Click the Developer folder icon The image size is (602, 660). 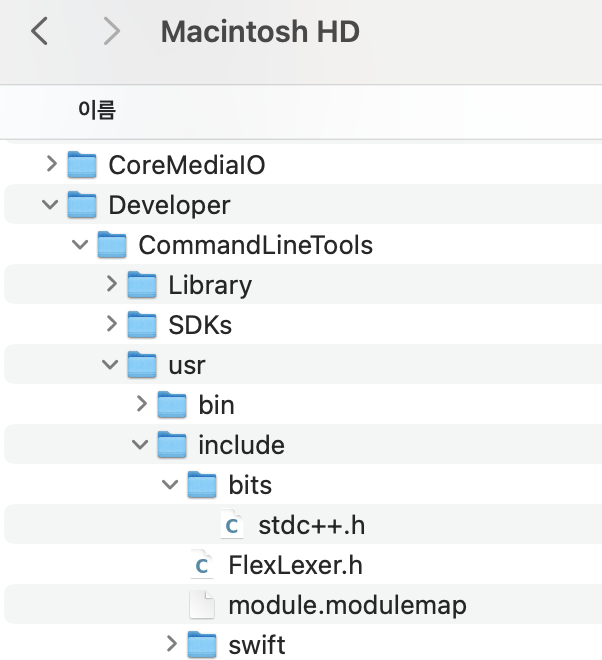click(82, 205)
